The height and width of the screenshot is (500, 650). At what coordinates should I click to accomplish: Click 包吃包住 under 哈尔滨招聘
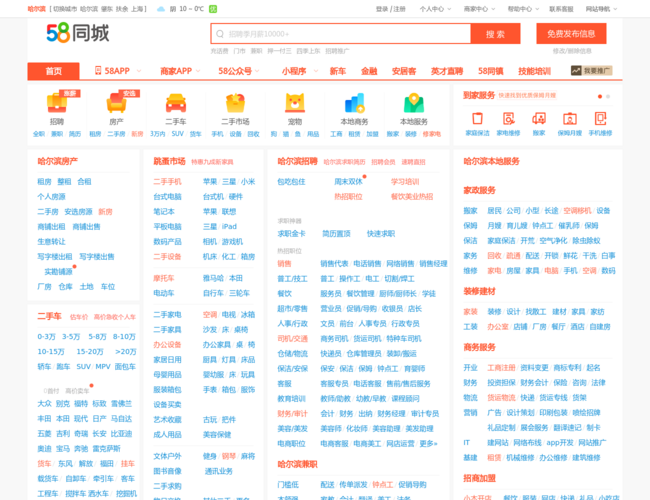[x=291, y=182]
